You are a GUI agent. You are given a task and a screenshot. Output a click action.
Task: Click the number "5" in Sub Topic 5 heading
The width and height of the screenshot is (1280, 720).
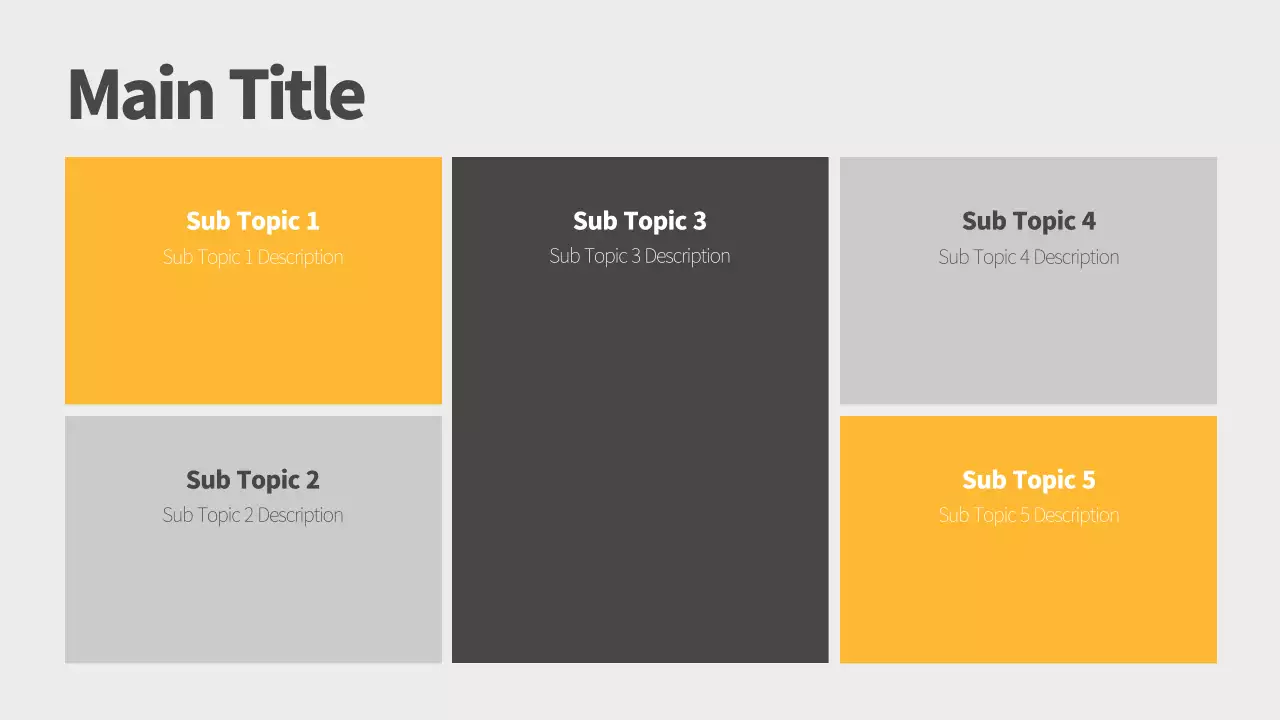(1088, 480)
